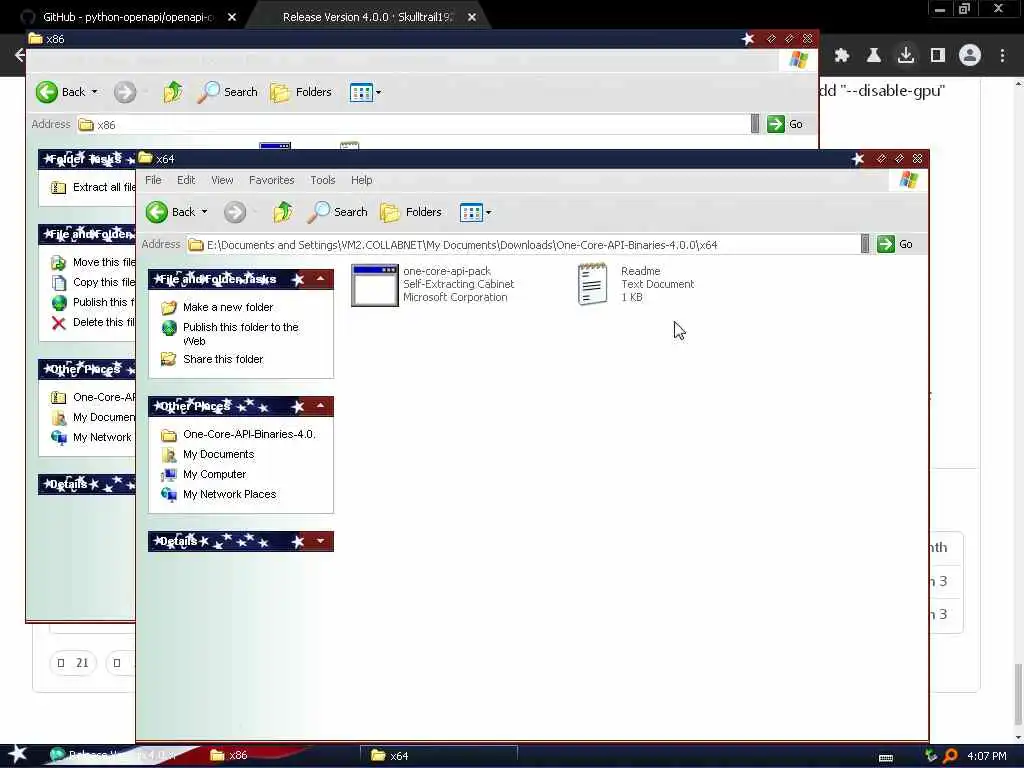Toggle Folders pane in x86 window
The image size is (1024, 768).
(x=301, y=92)
